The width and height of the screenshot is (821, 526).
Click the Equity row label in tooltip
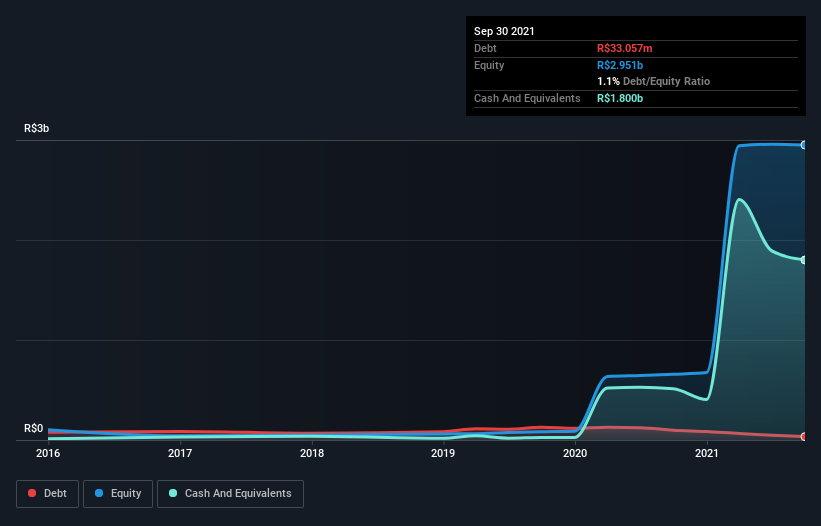[489, 65]
